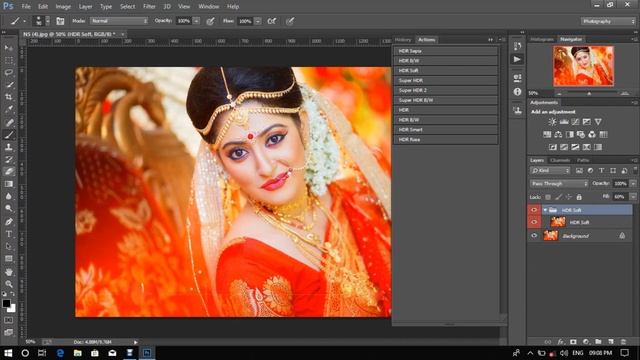The height and width of the screenshot is (360, 640).
Task: Run the HDR Sepia action
Action: (x=445, y=51)
